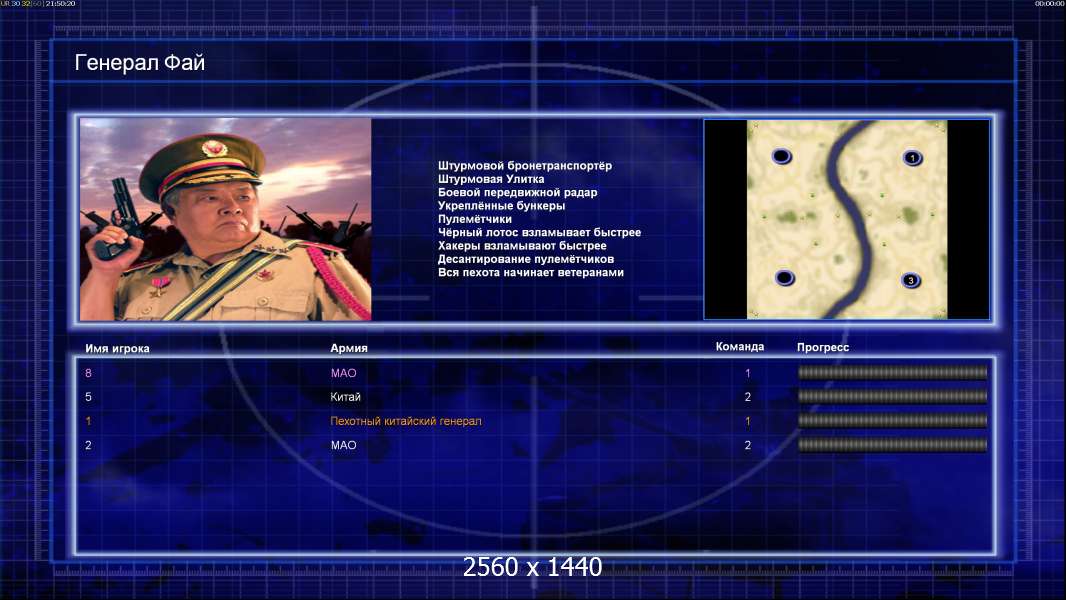Click the Китай army entry
The width and height of the screenshot is (1066, 600).
[x=345, y=397]
